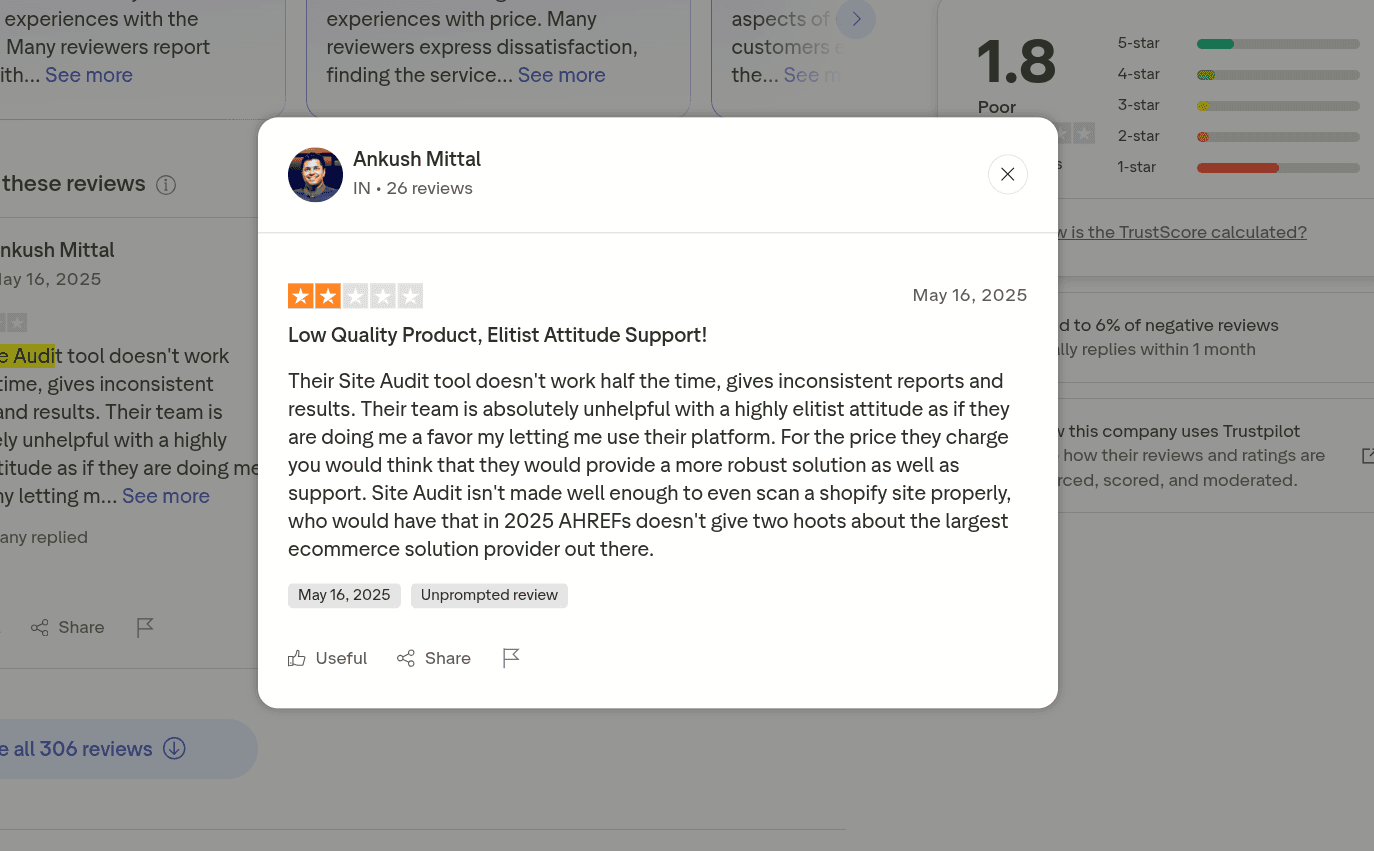1374x851 pixels.
Task: Click the thumbs-up Useful icon in dialog
Action: [297, 658]
